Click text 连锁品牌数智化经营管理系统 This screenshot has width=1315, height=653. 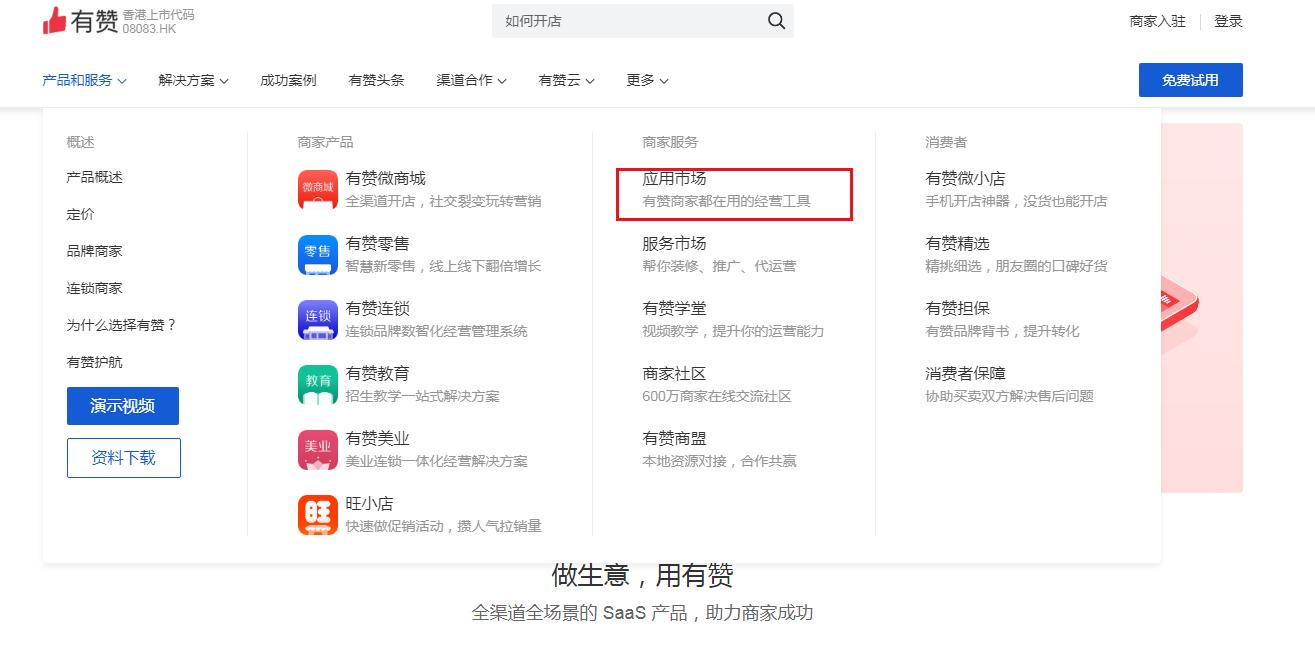437,331
